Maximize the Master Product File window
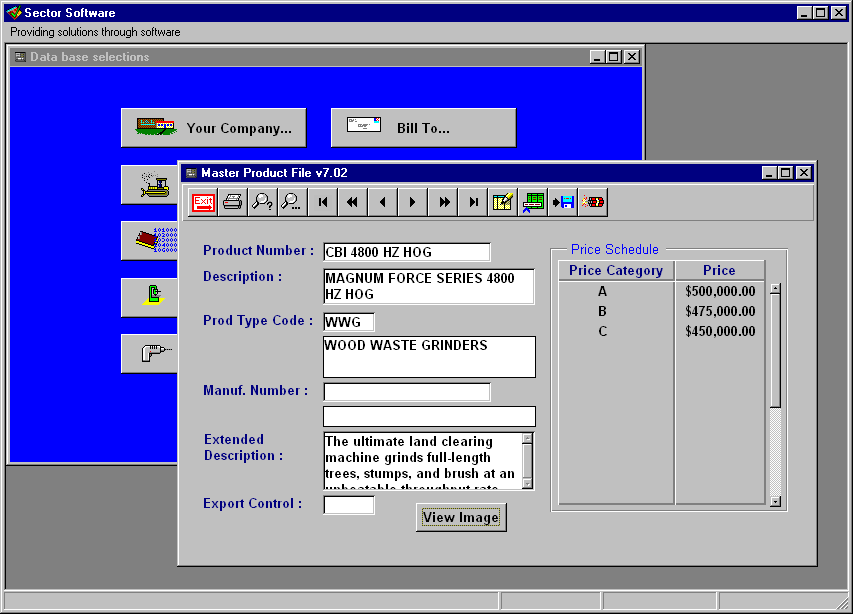 click(x=786, y=173)
